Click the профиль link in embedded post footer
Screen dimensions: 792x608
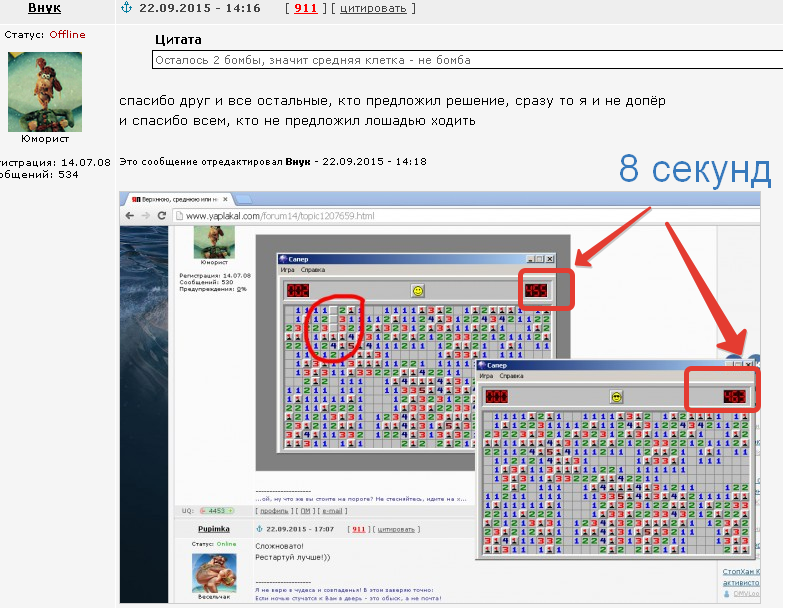click(x=274, y=511)
